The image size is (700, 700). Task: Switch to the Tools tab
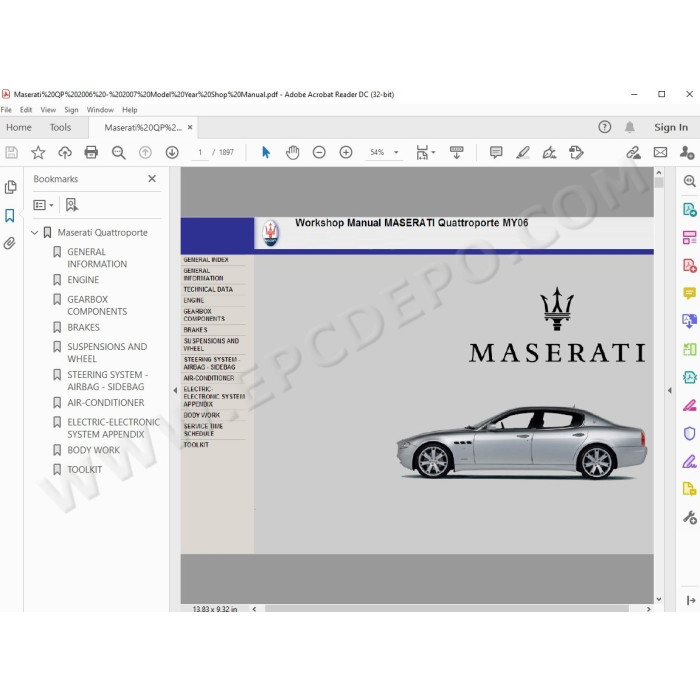point(60,128)
